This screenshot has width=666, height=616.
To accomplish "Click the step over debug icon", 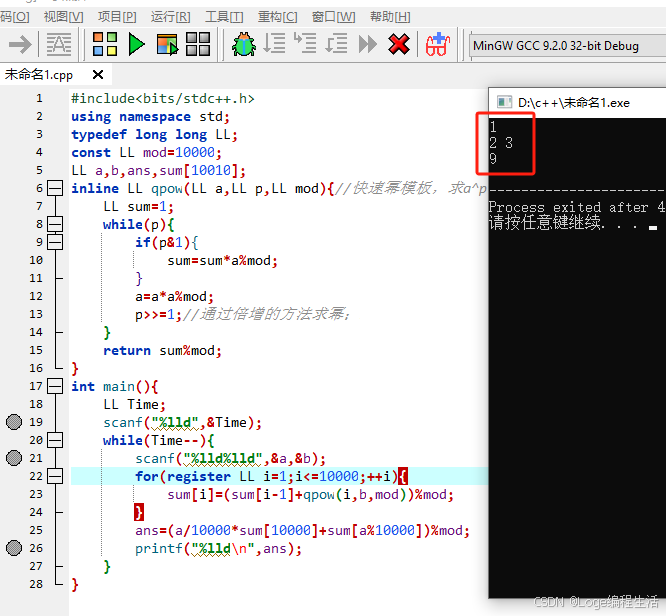I will tap(274, 43).
